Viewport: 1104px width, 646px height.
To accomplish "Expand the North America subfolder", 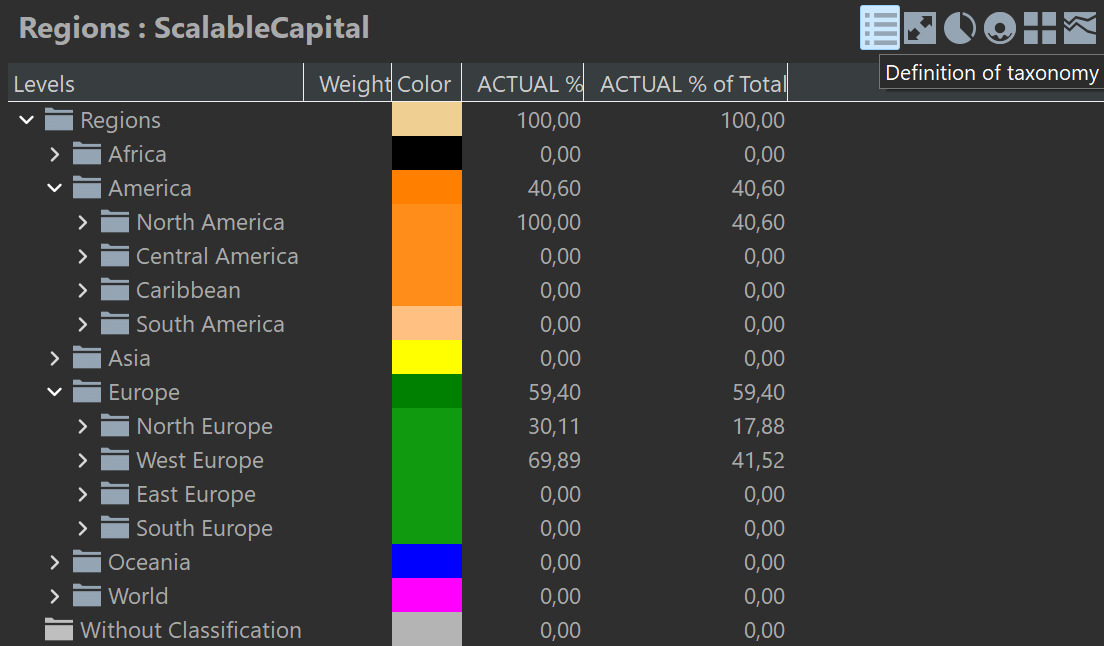I will (82, 222).
